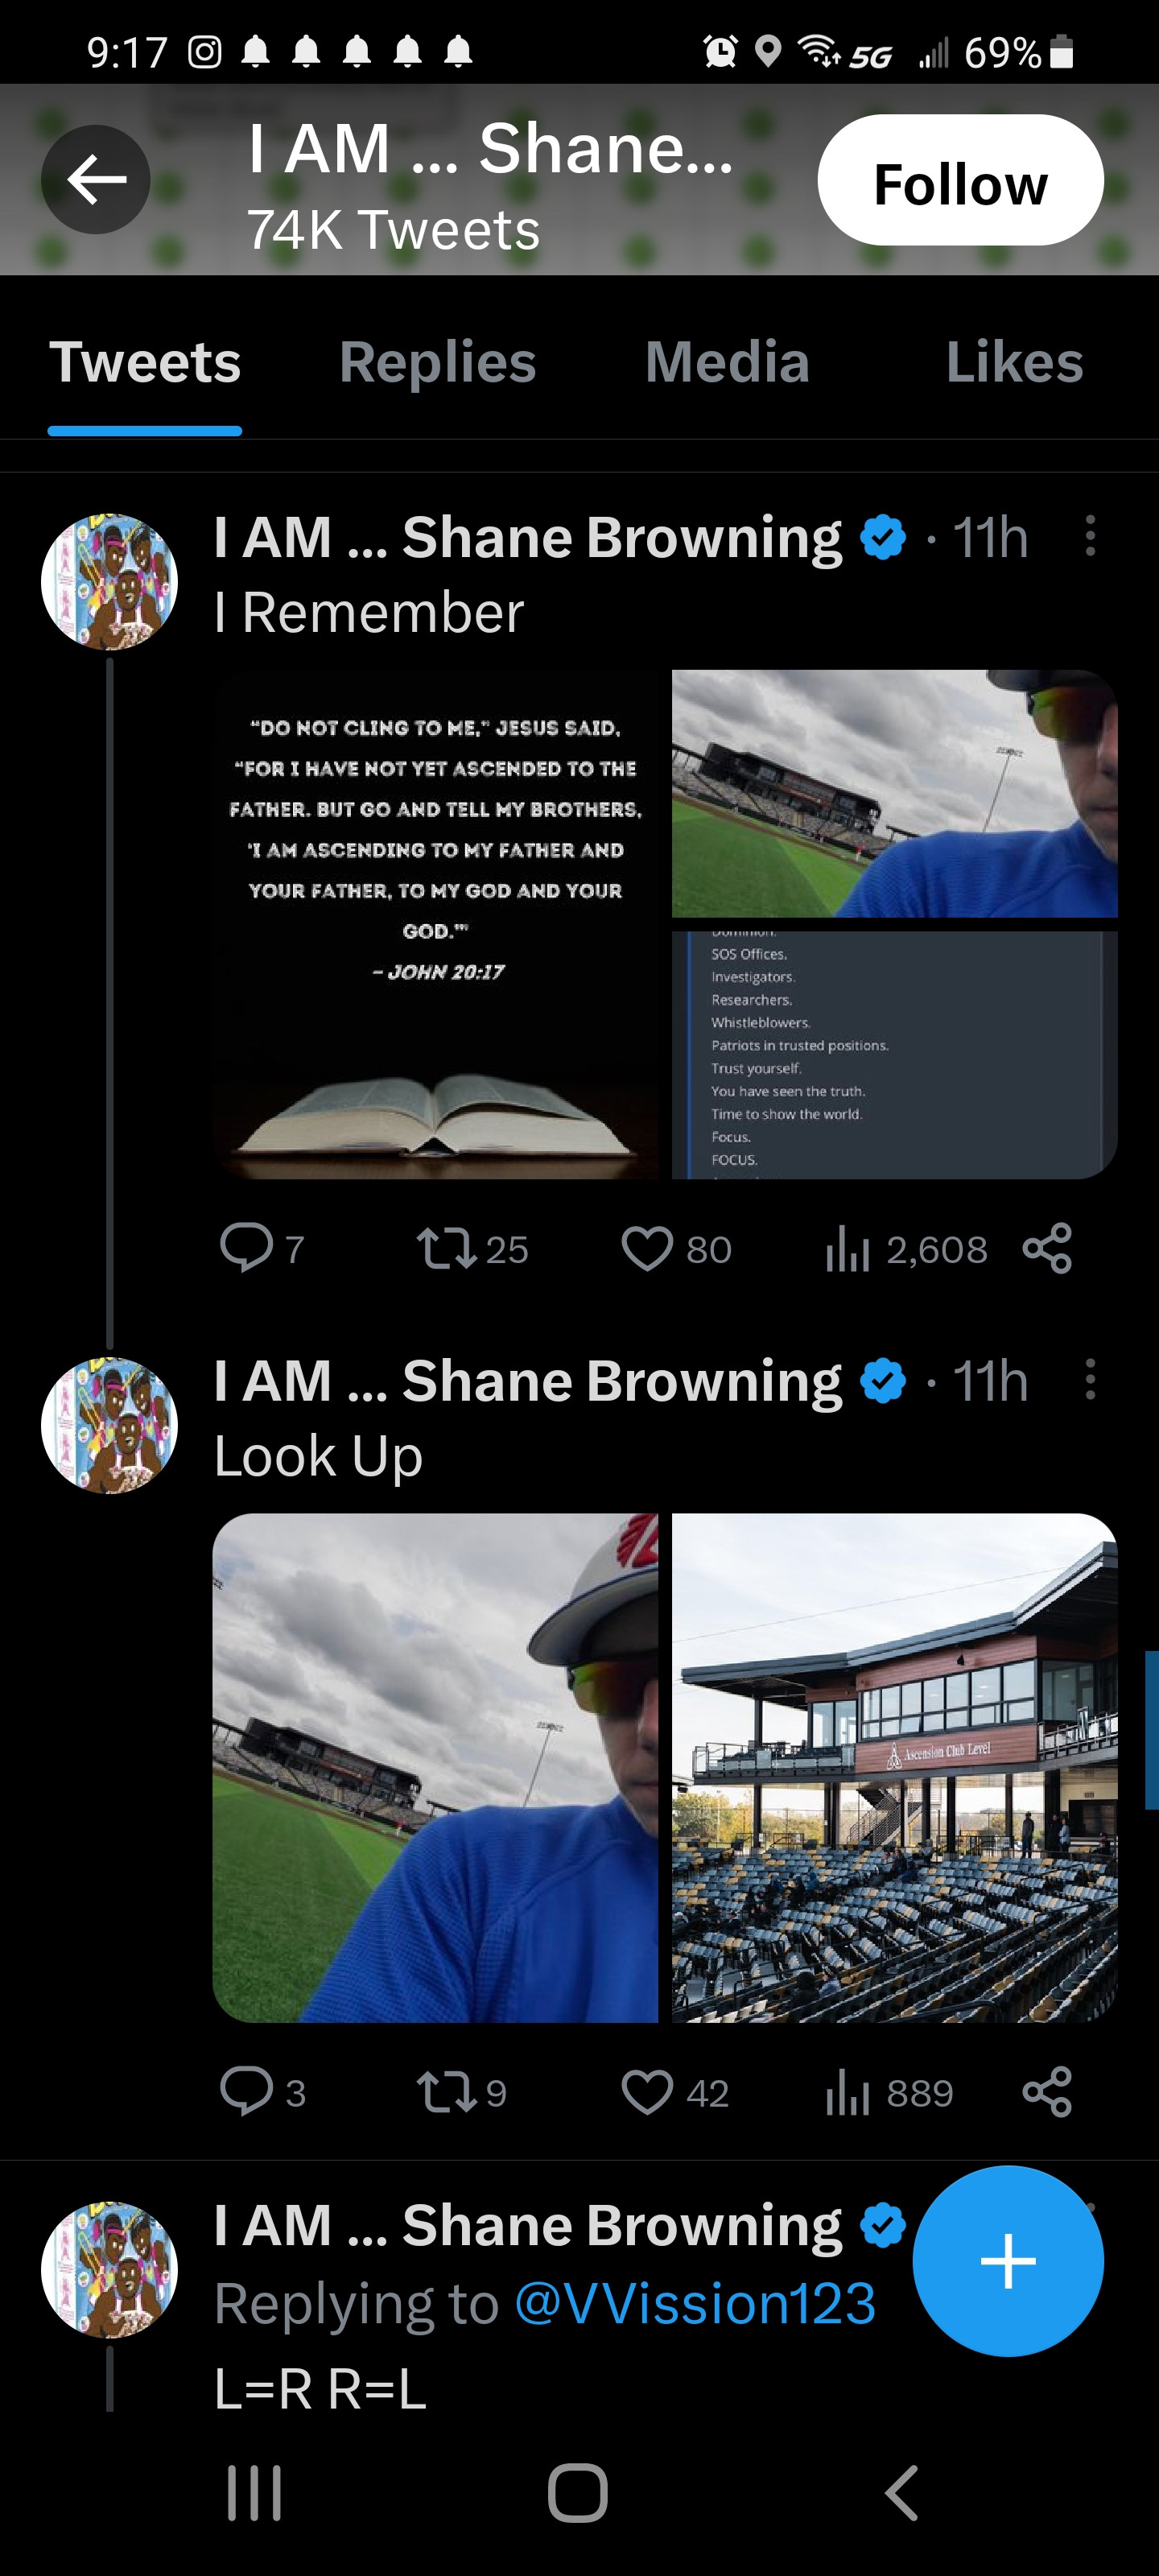The width and height of the screenshot is (1159, 2576).
Task: Reply to the 'I Remember' tweet
Action: point(246,1249)
